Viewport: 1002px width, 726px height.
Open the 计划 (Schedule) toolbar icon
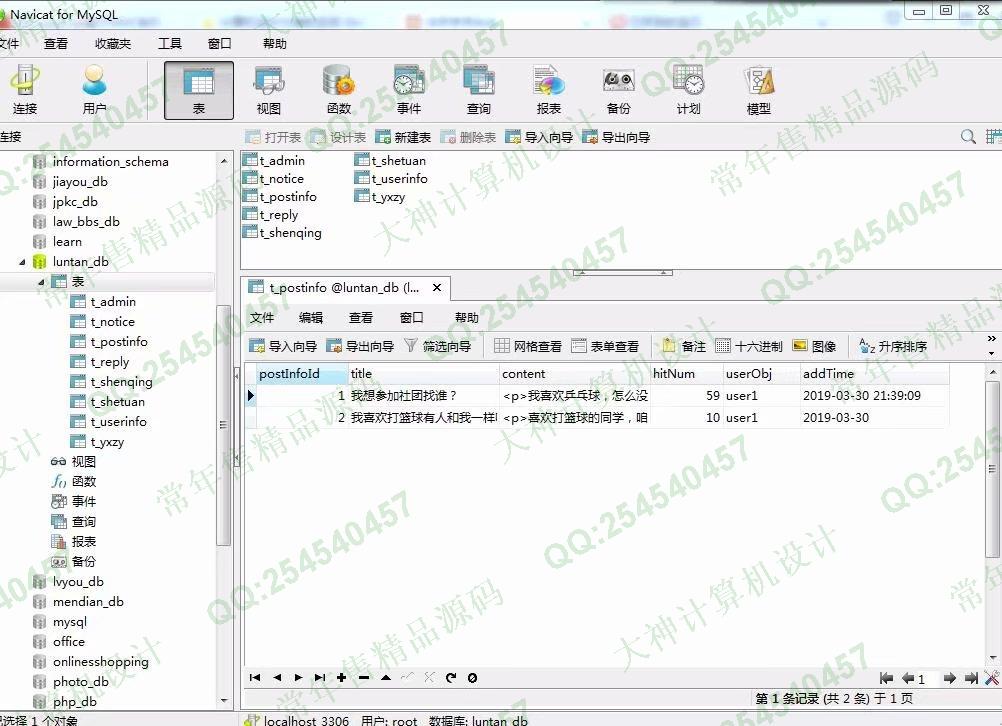point(688,89)
